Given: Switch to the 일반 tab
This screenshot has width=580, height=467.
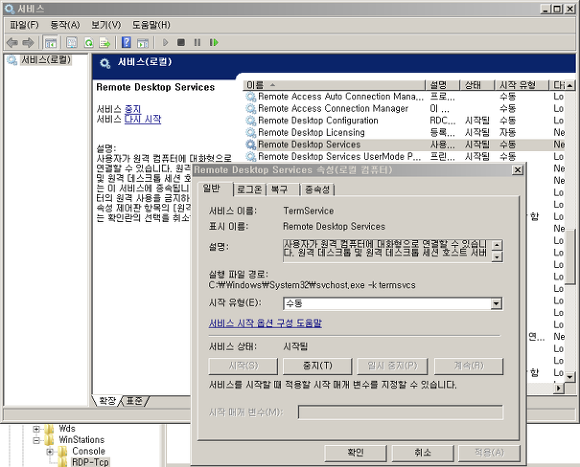Looking at the screenshot, I should (212, 189).
